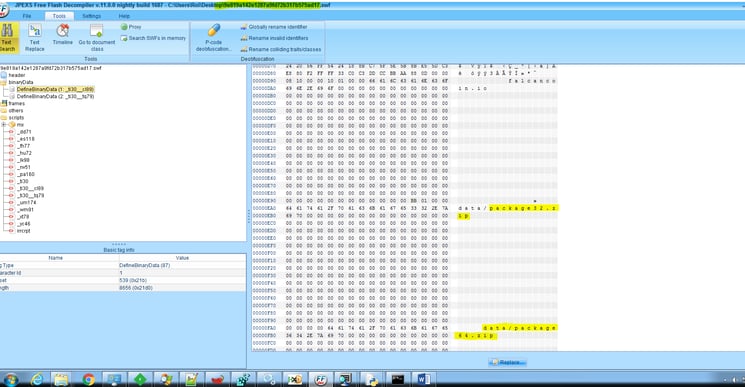Screen dimensions: 745x387
Task: Open the _ti30__cl89 script
Action: (27, 189)
